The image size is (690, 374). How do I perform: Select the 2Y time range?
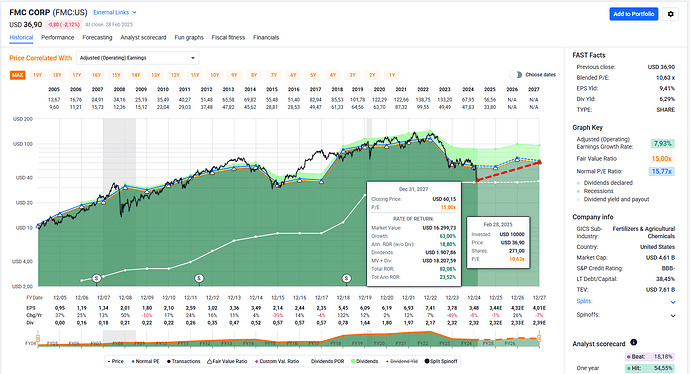click(372, 75)
